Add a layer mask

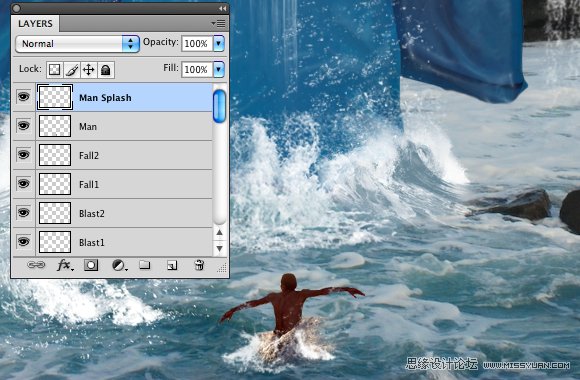click(x=91, y=265)
